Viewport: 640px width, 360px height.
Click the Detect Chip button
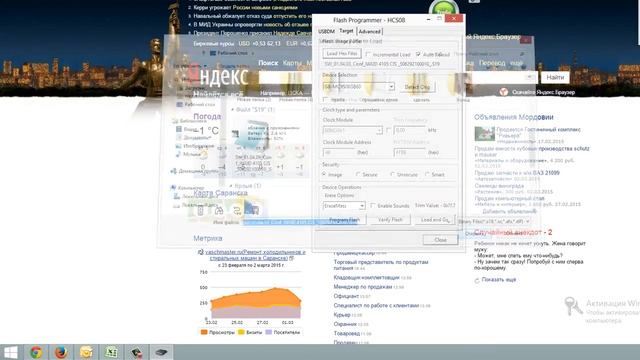(x=417, y=87)
